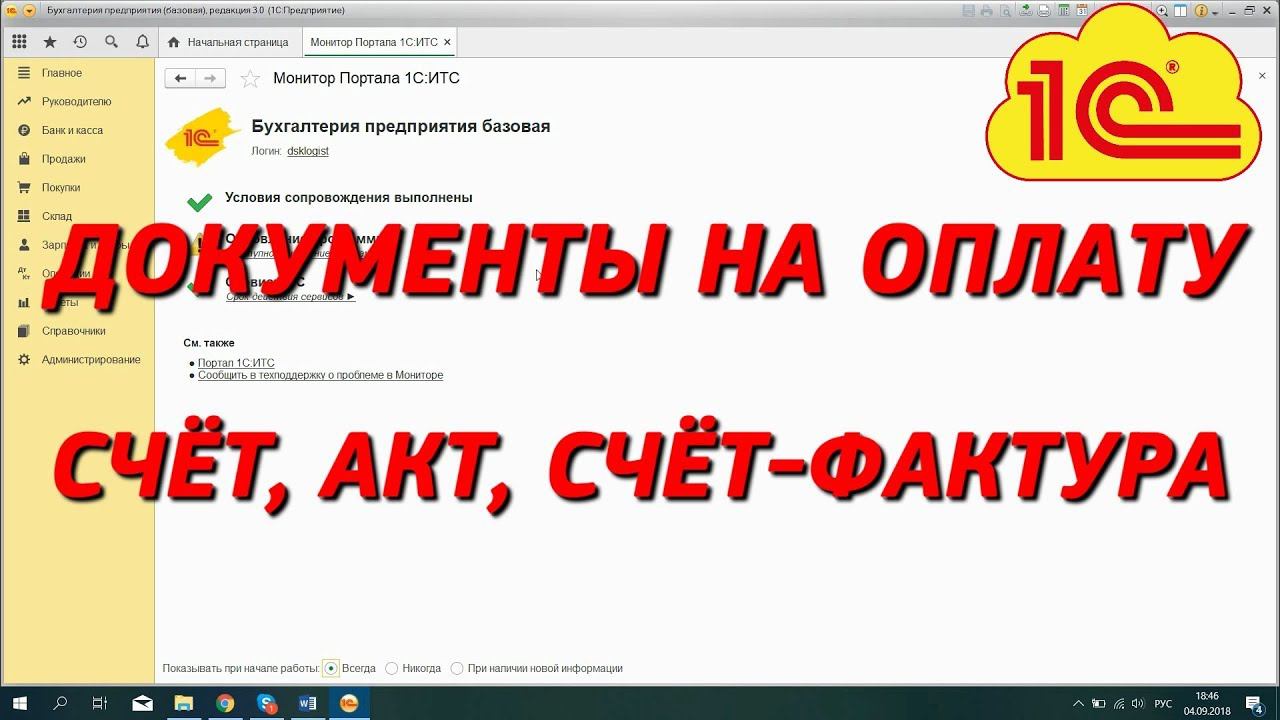Viewport: 1280px width, 720px height.
Task: Switch to Начальная страница tab
Action: (x=228, y=42)
